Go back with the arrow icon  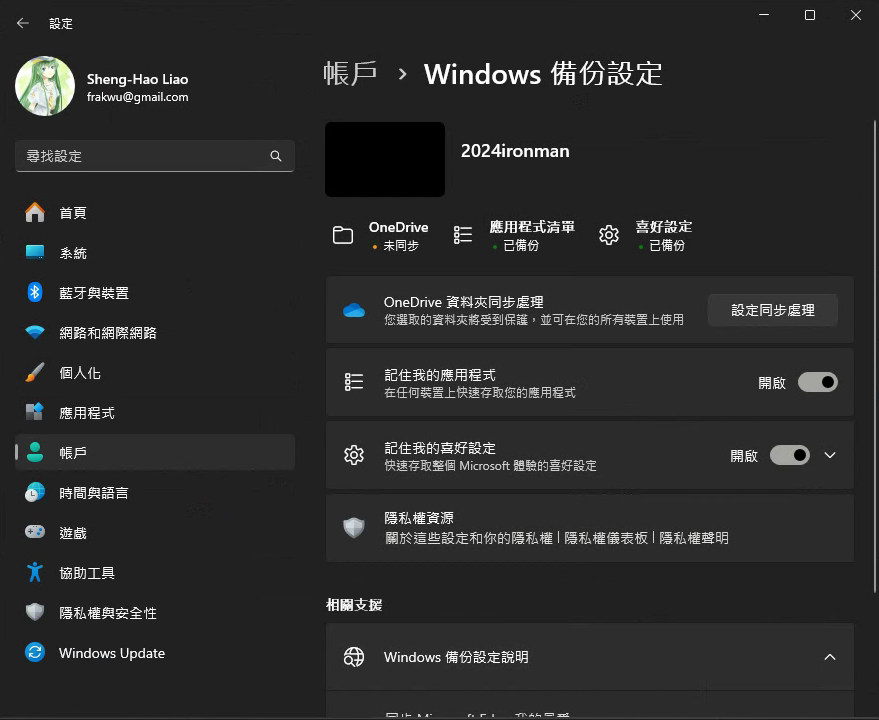(22, 23)
